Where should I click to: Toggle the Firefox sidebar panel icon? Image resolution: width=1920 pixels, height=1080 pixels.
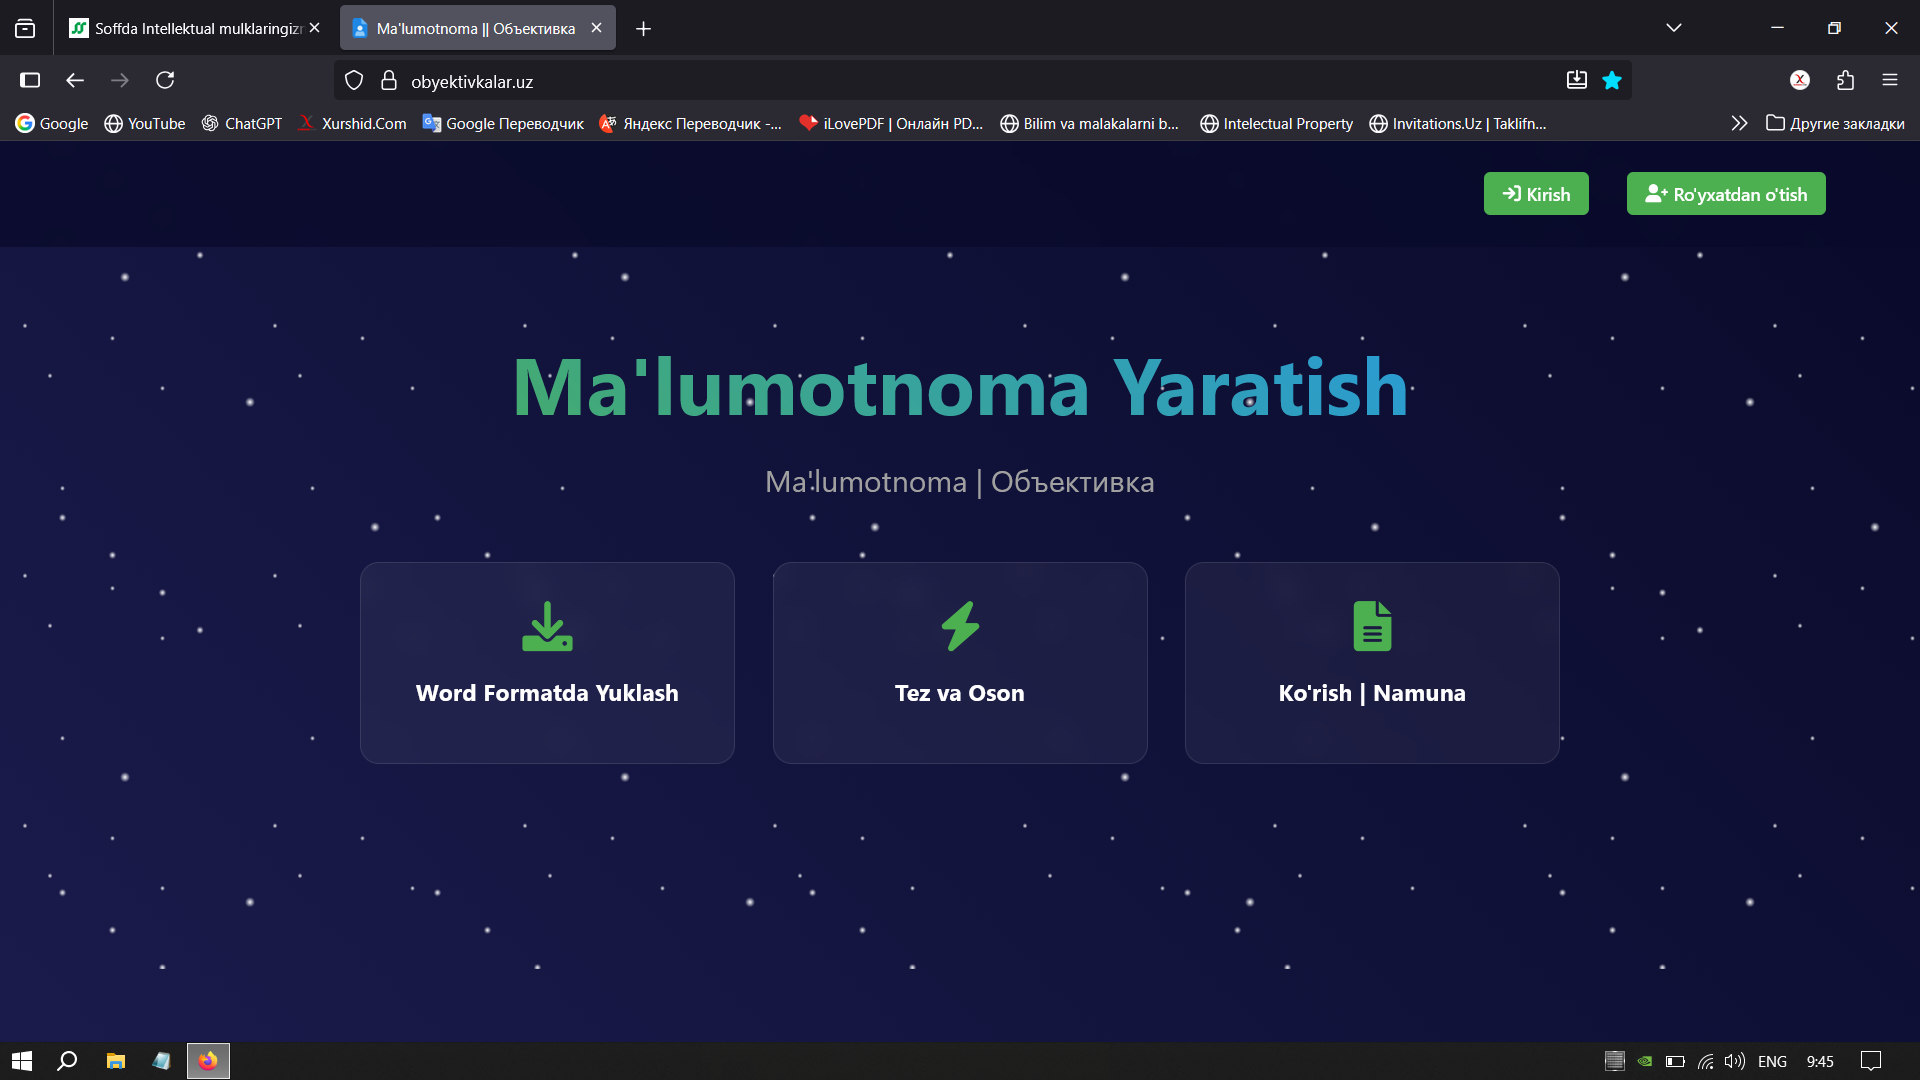30,80
